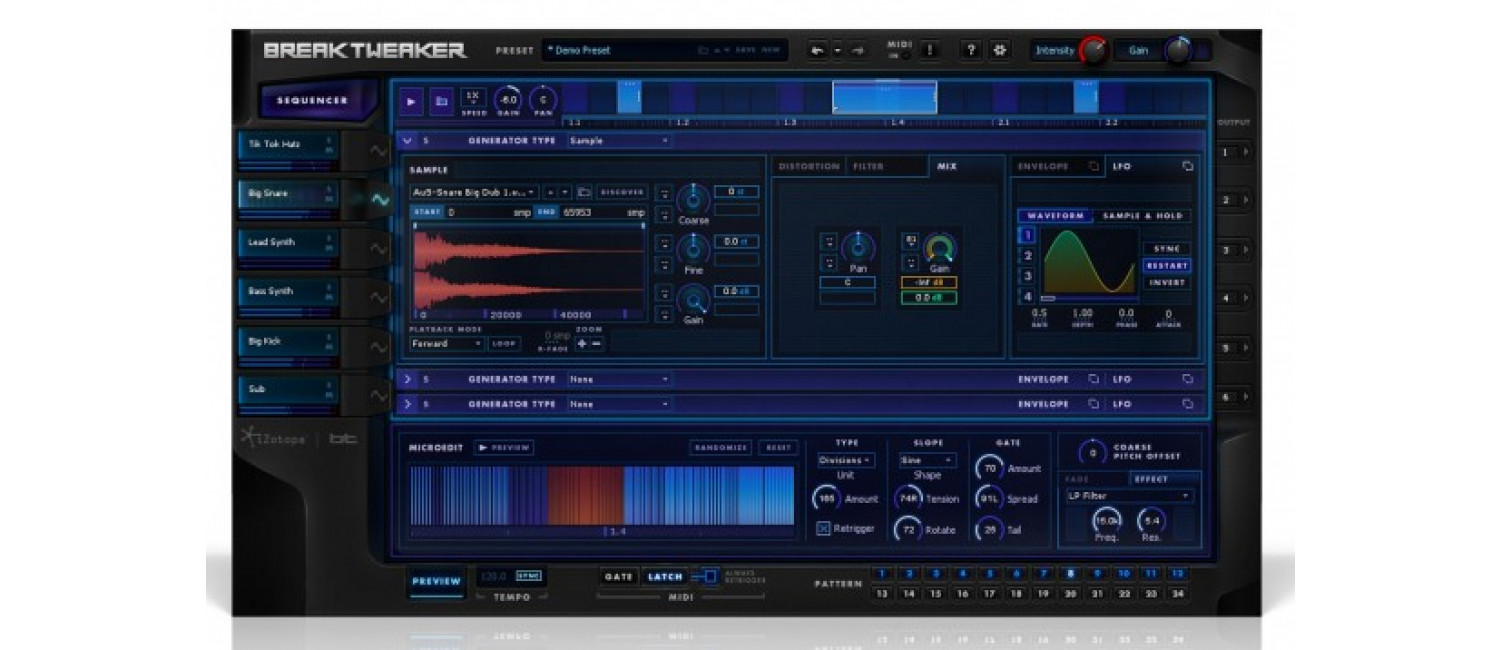This screenshot has width=1500, height=650.
Task: Click the MIDI panic exclamation icon
Action: [929, 50]
